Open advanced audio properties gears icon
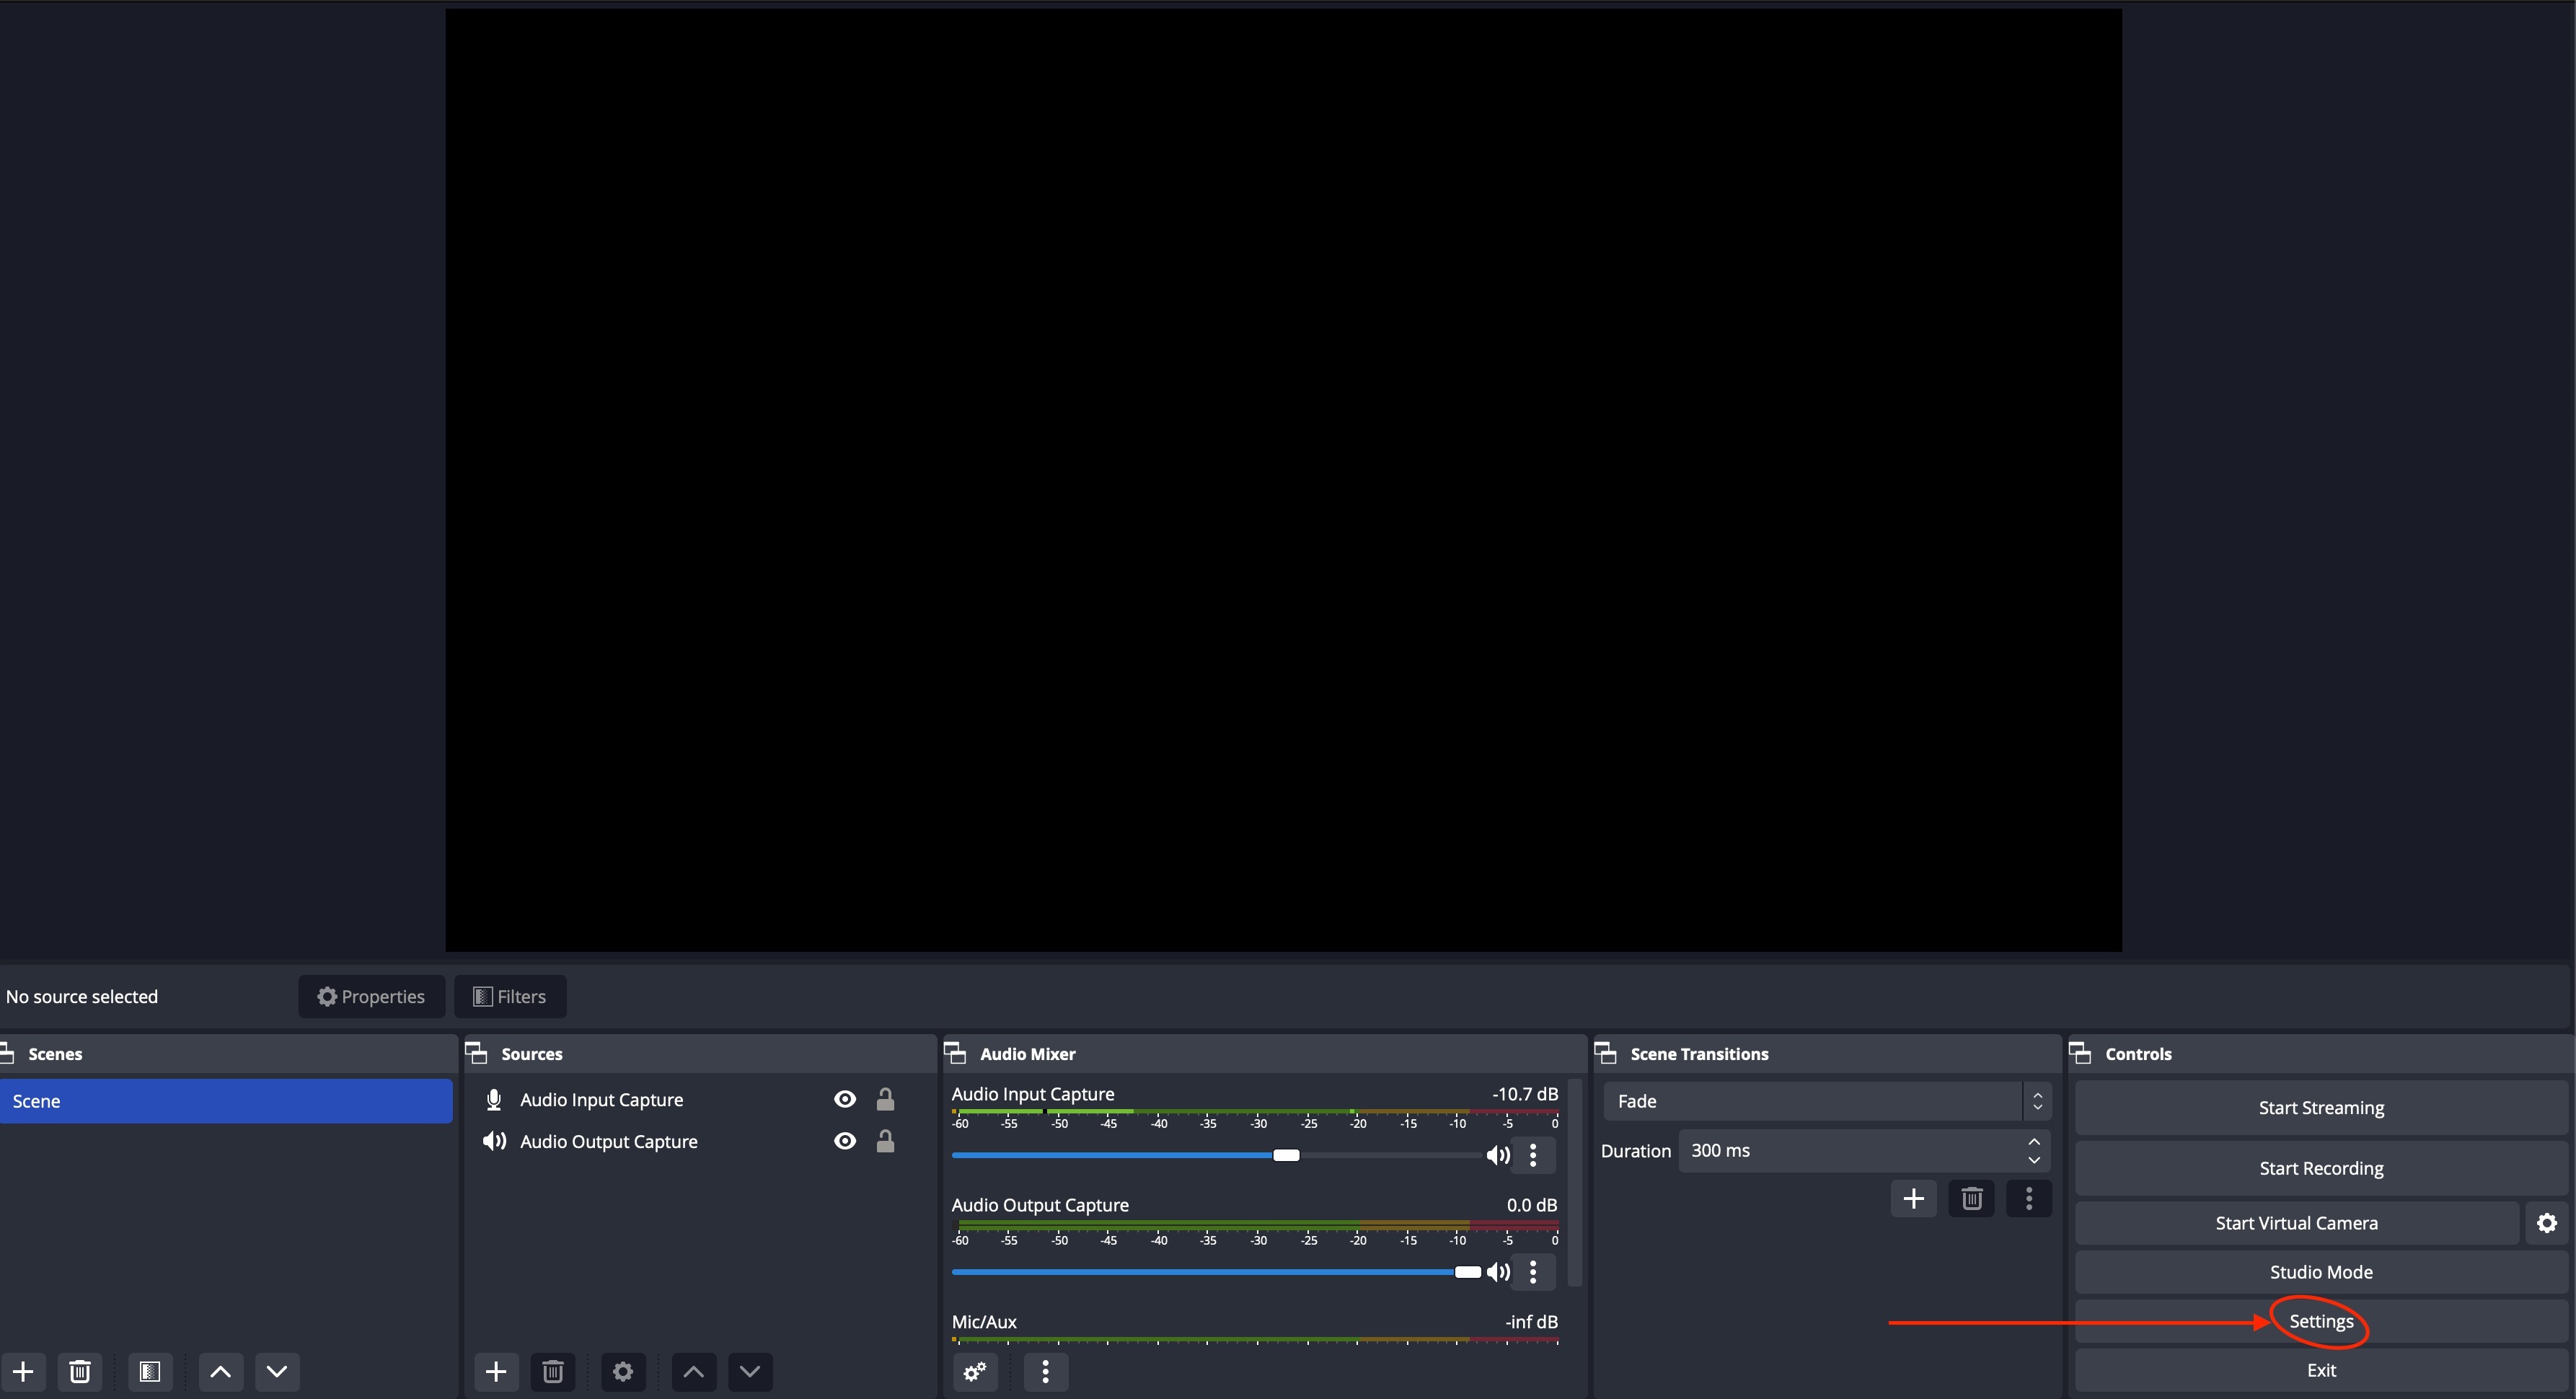This screenshot has width=2576, height=1399. coord(975,1371)
